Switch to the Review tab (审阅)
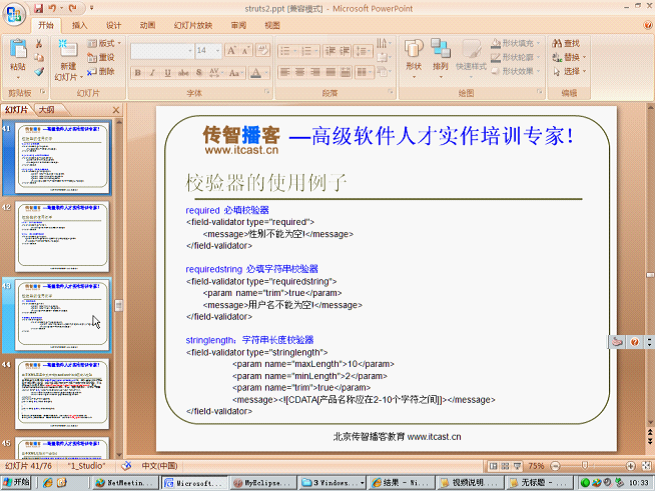This screenshot has width=655, height=491. click(x=239, y=25)
